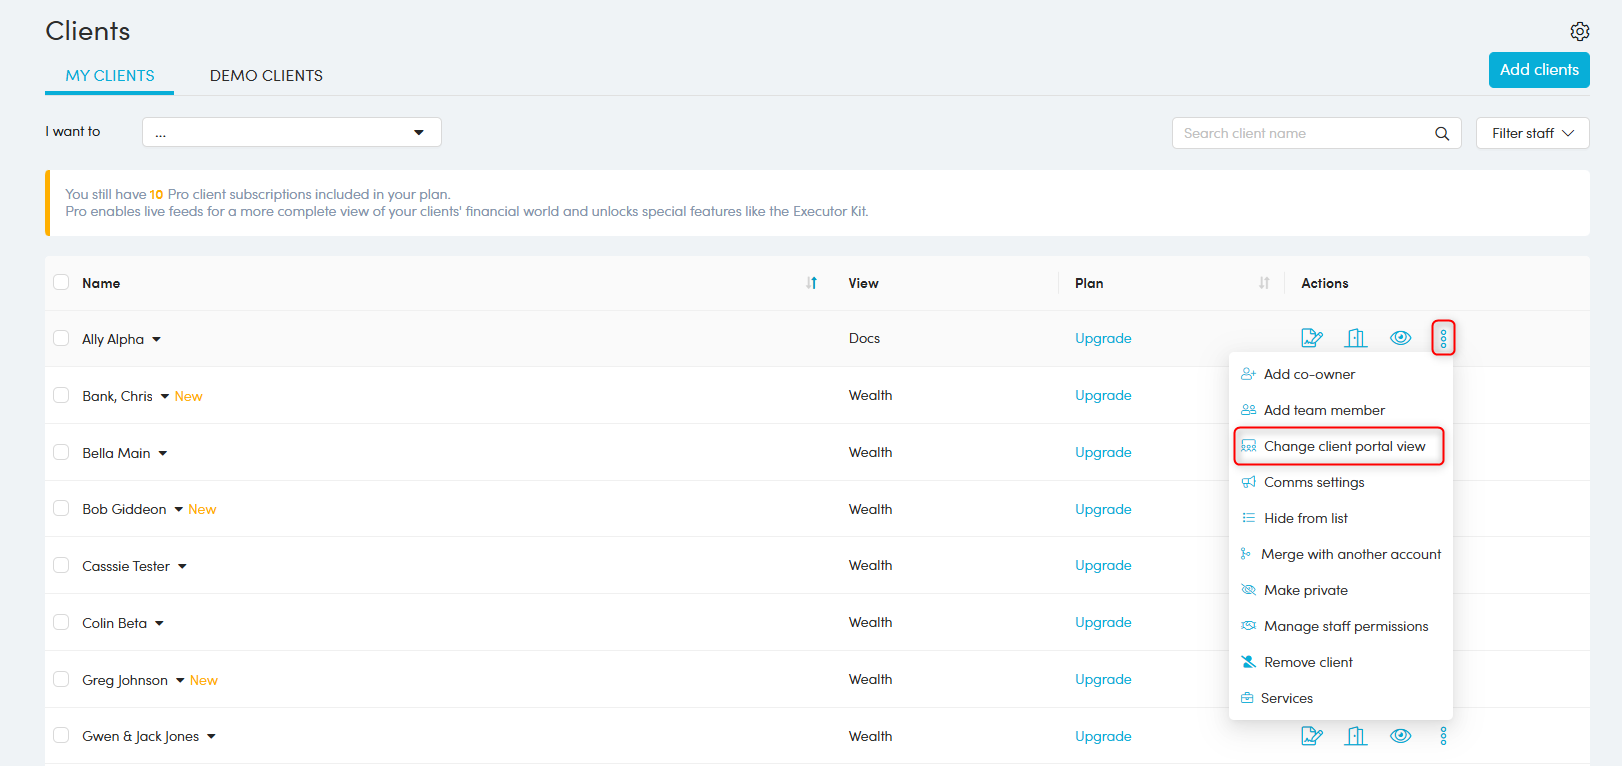Click the eye view icon for Ally Alpha
This screenshot has width=1622, height=766.
1400,338
